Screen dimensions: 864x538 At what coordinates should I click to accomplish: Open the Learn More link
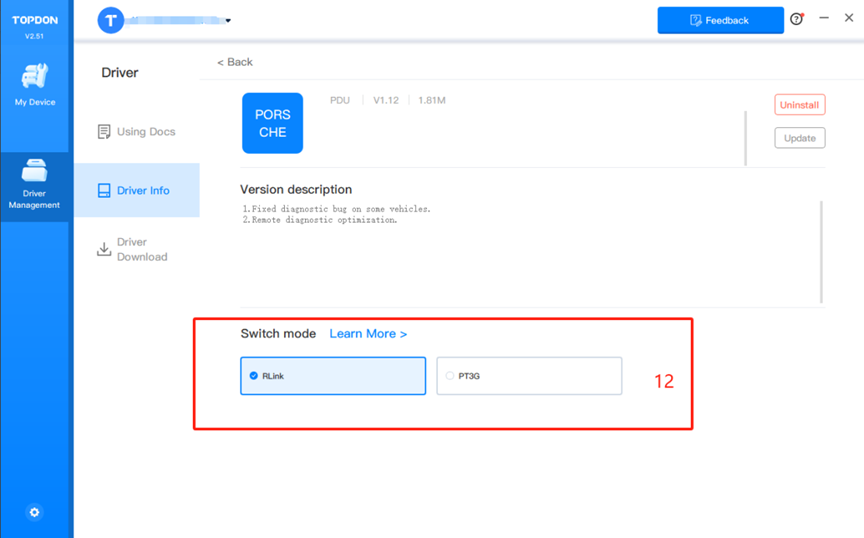(x=368, y=333)
